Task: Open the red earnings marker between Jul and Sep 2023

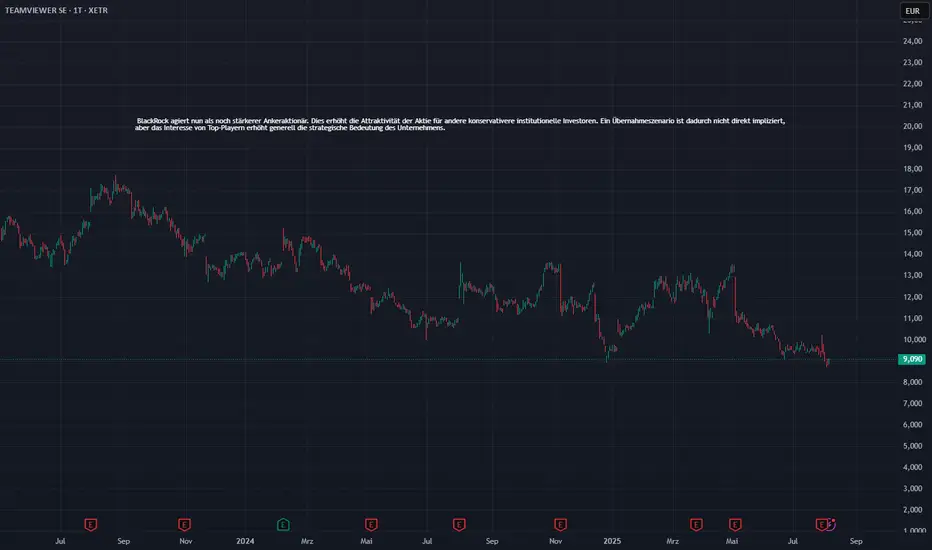Action: 90,524
